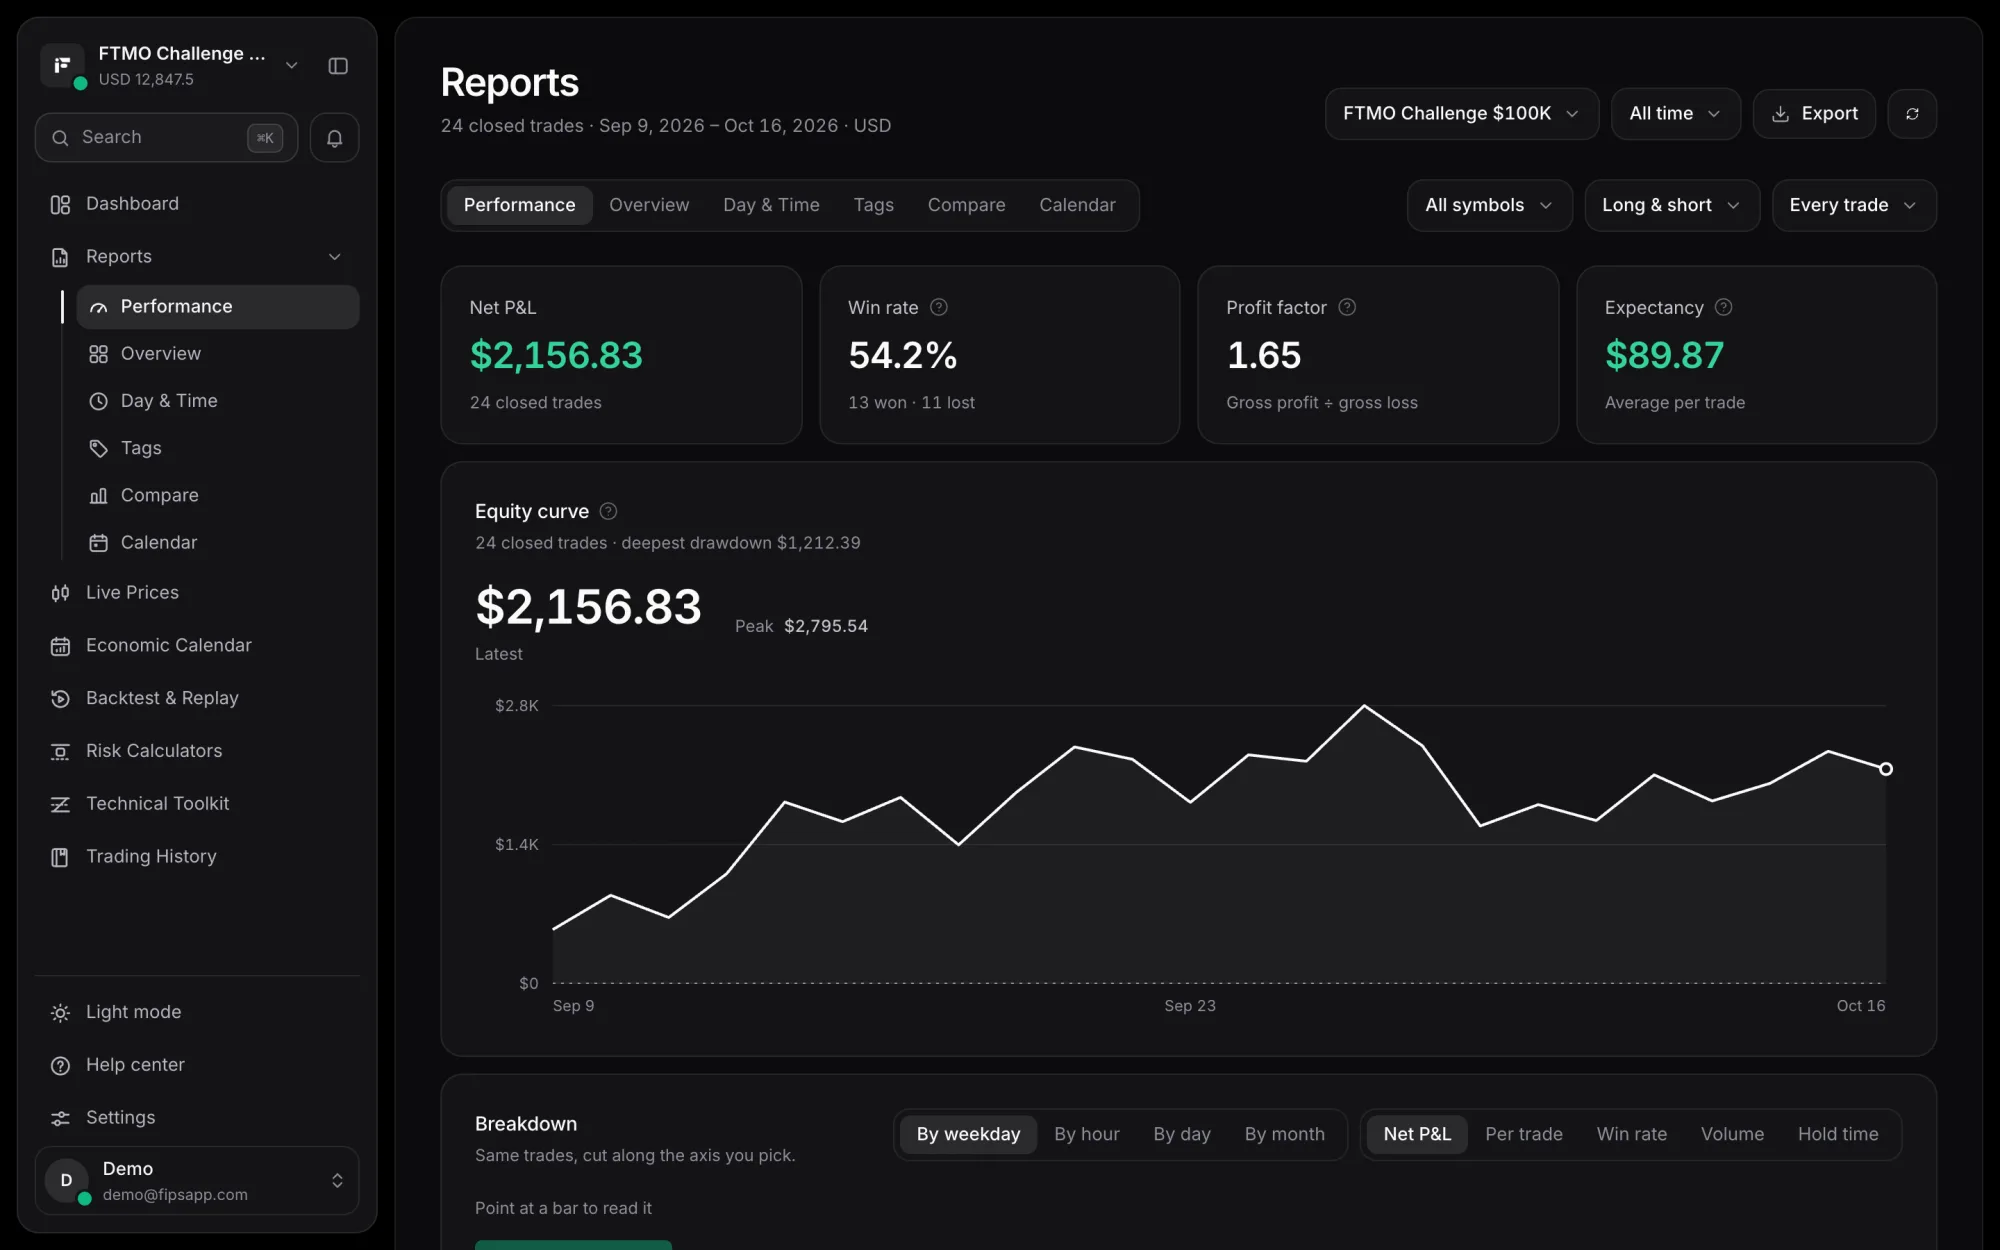
Task: Open the FTMO Challenge $100K account dropdown
Action: click(1461, 114)
